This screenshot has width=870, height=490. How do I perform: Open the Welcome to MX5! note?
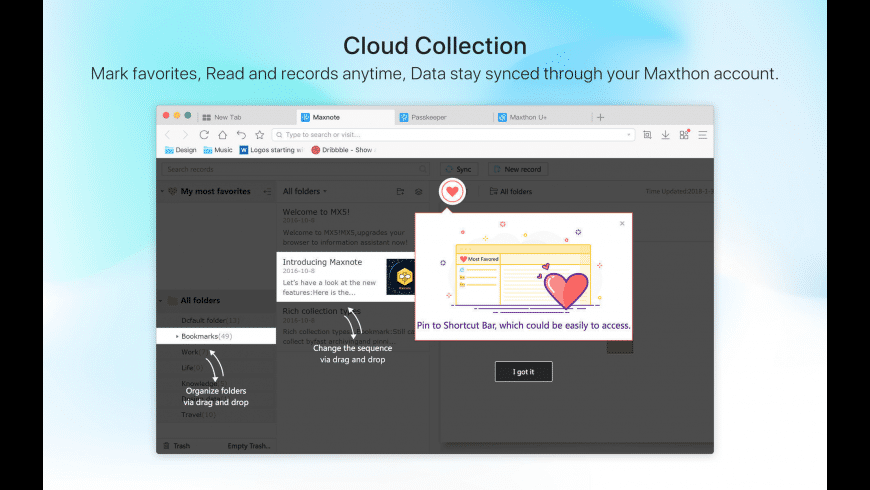tap(346, 227)
